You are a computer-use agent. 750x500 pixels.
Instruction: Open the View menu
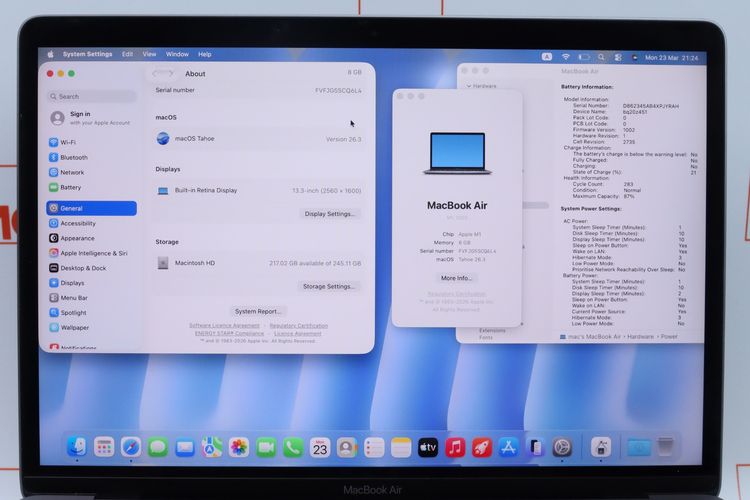[149, 54]
